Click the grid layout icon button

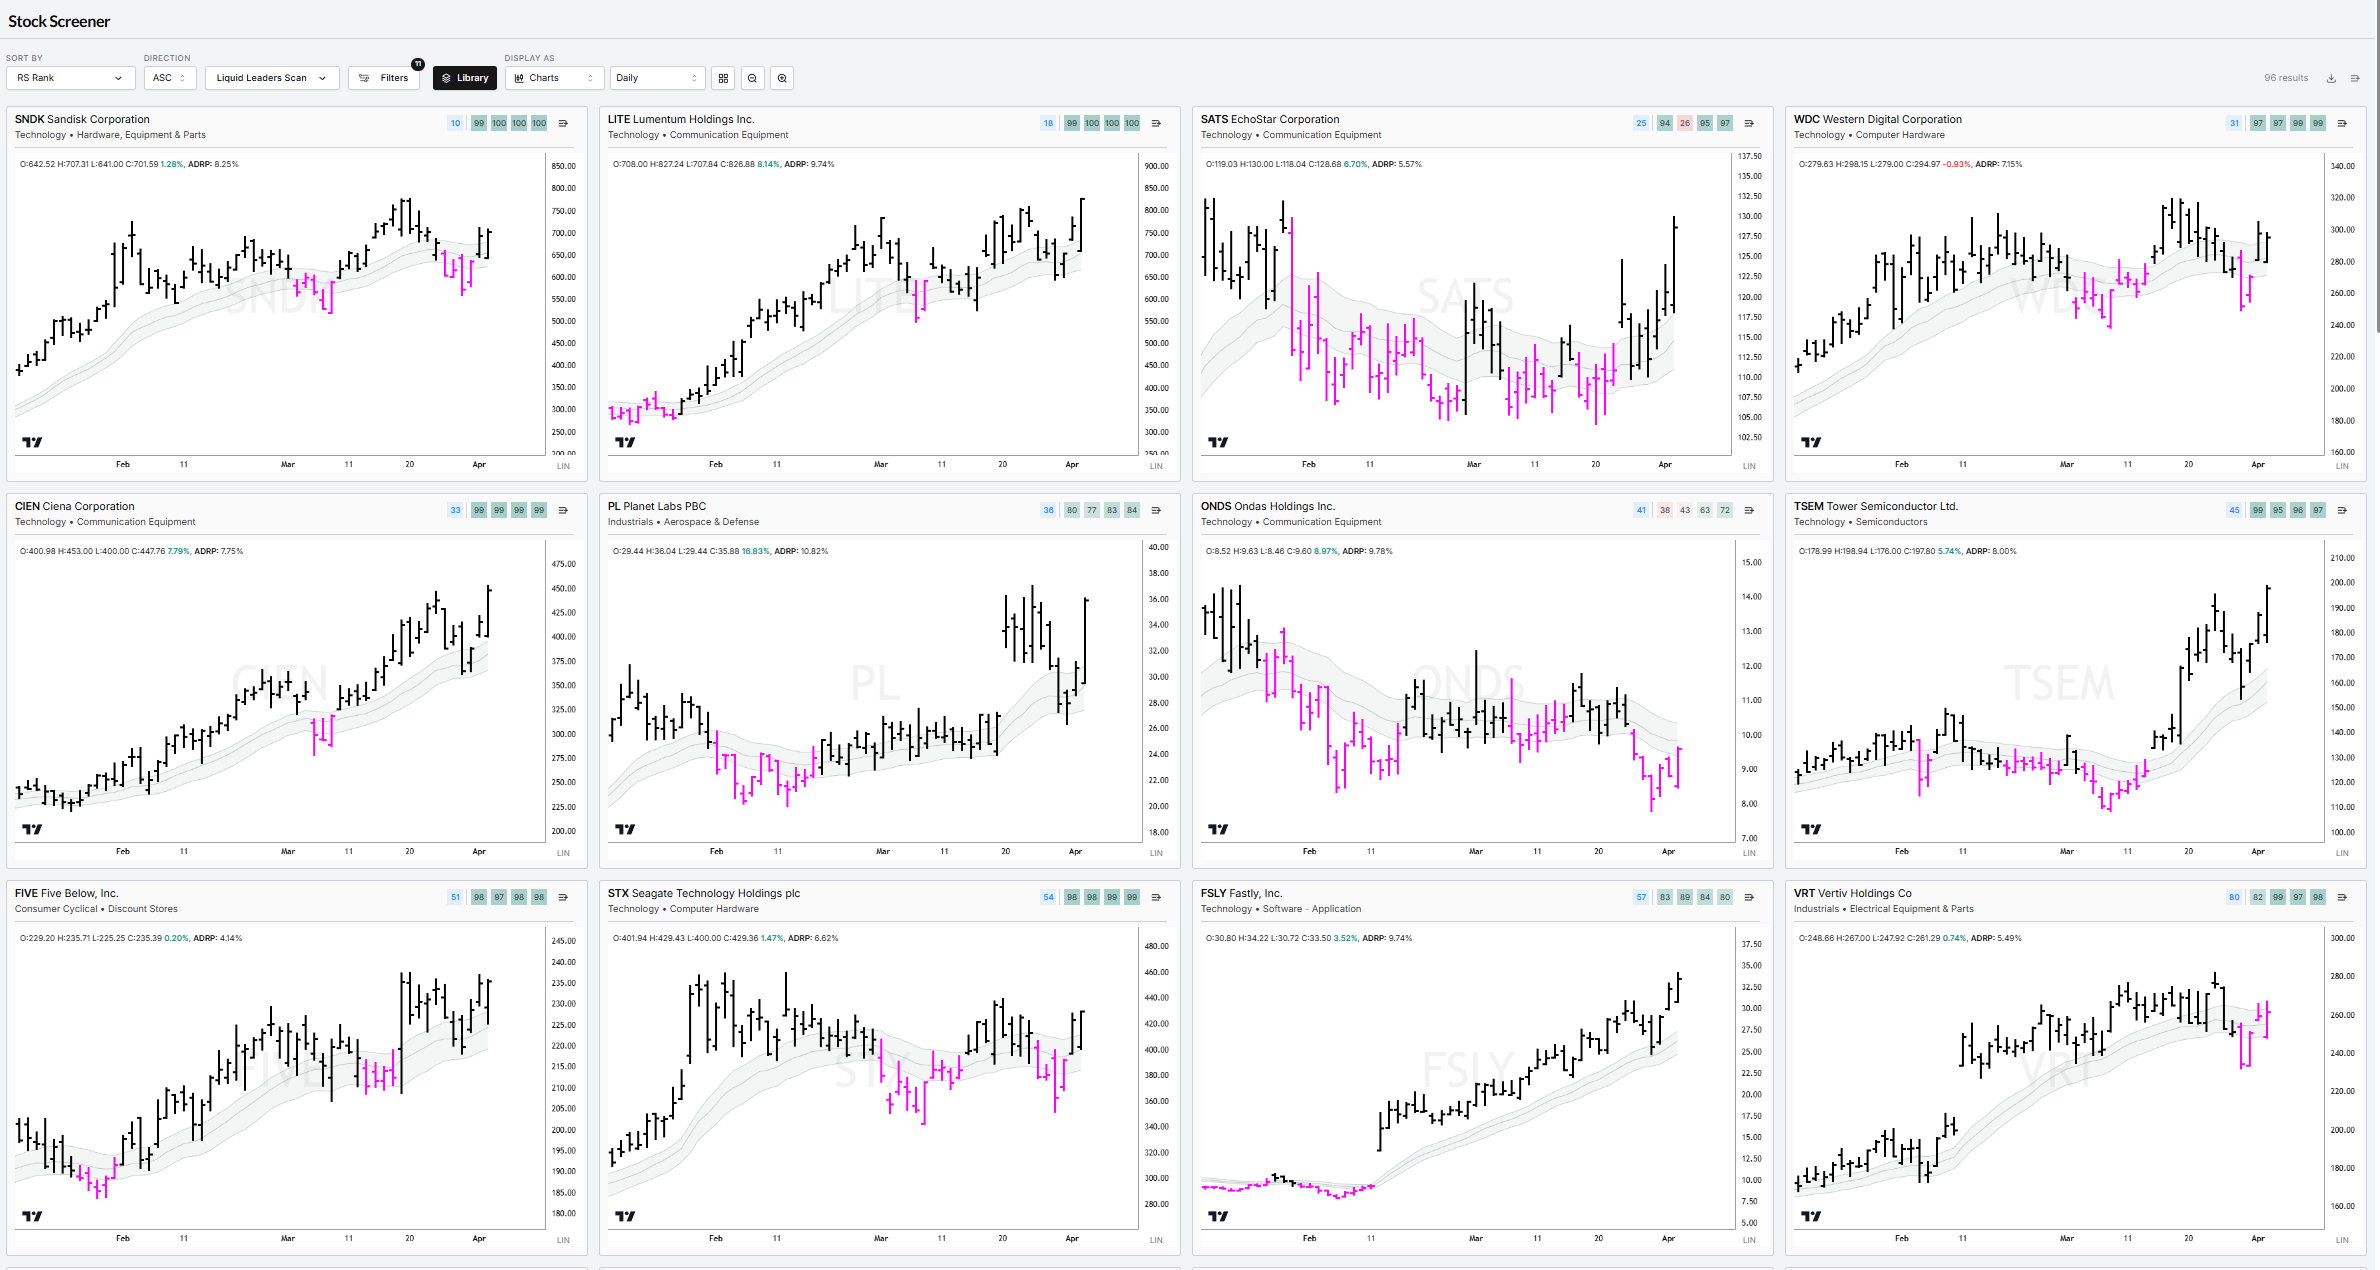[x=723, y=78]
